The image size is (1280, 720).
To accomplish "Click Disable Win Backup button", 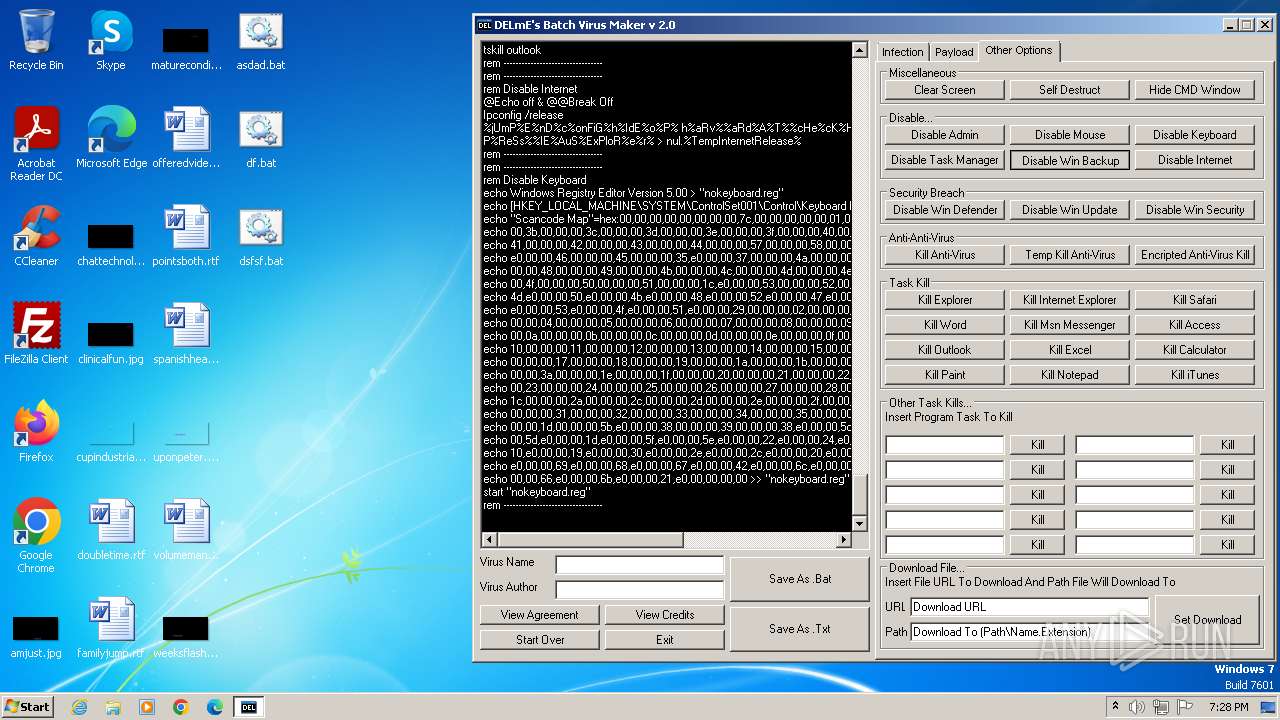I will tap(1069, 160).
